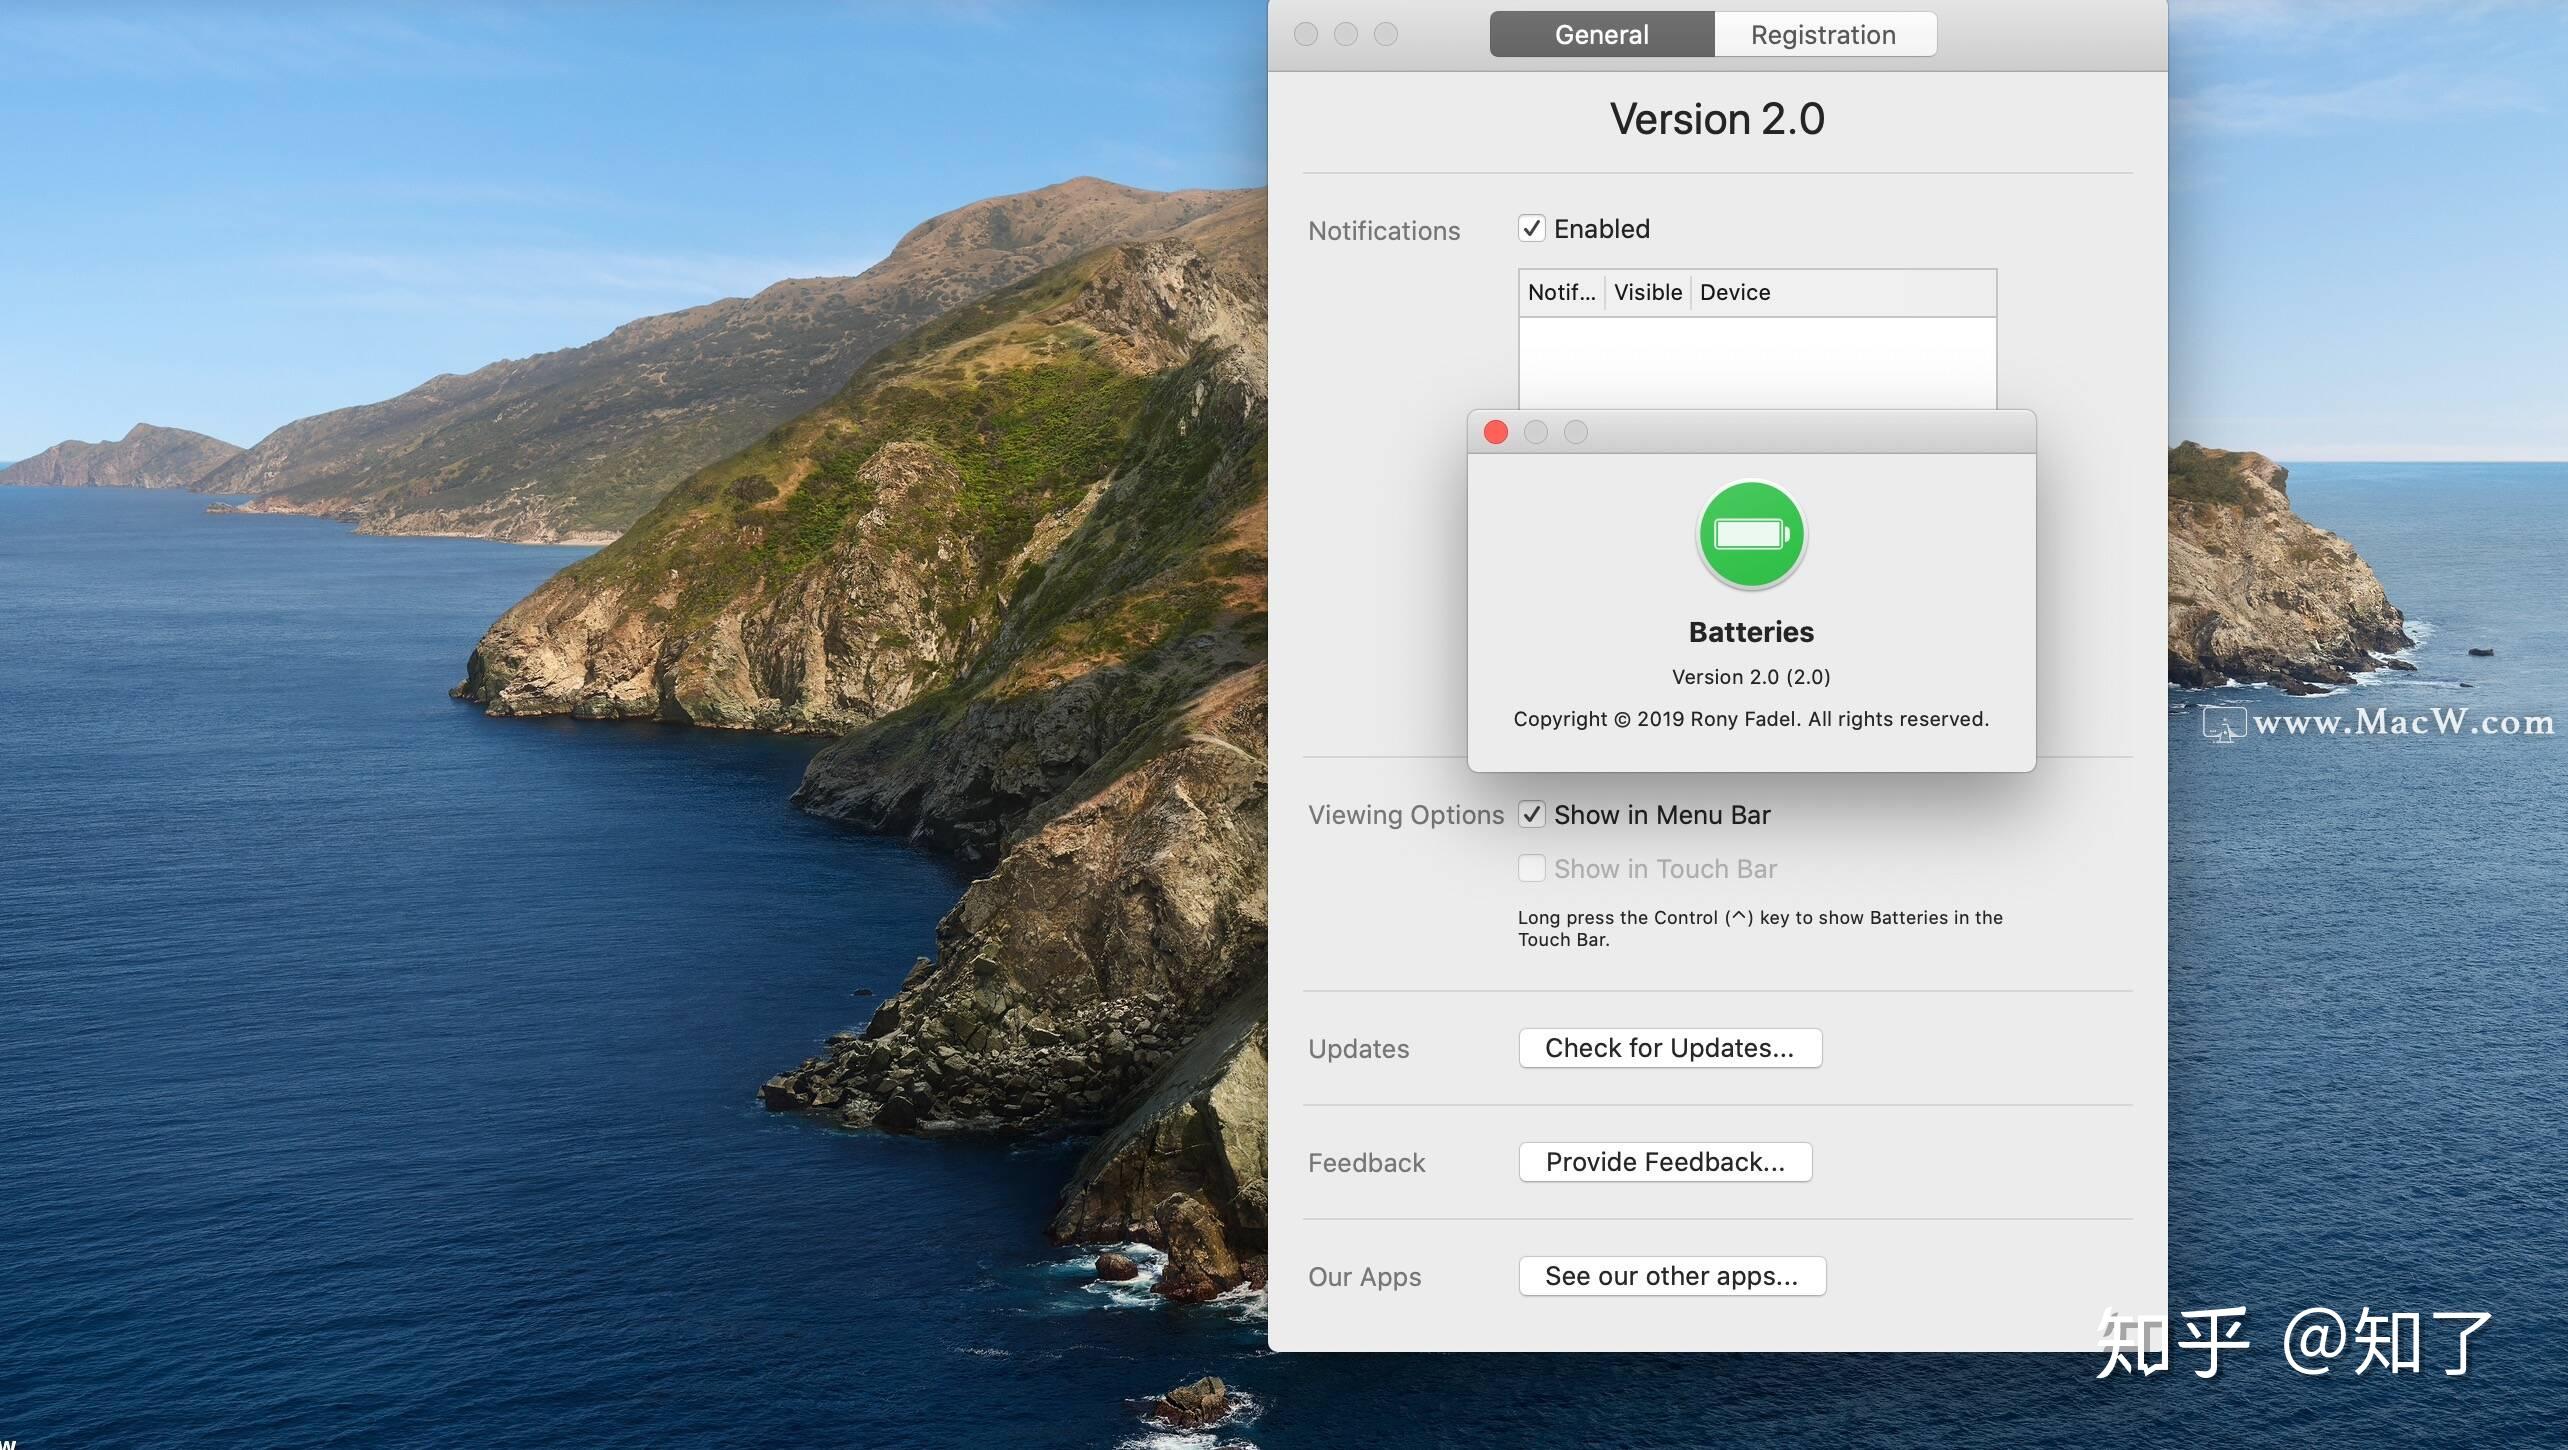Sort by the Notif... column header

[1561, 293]
